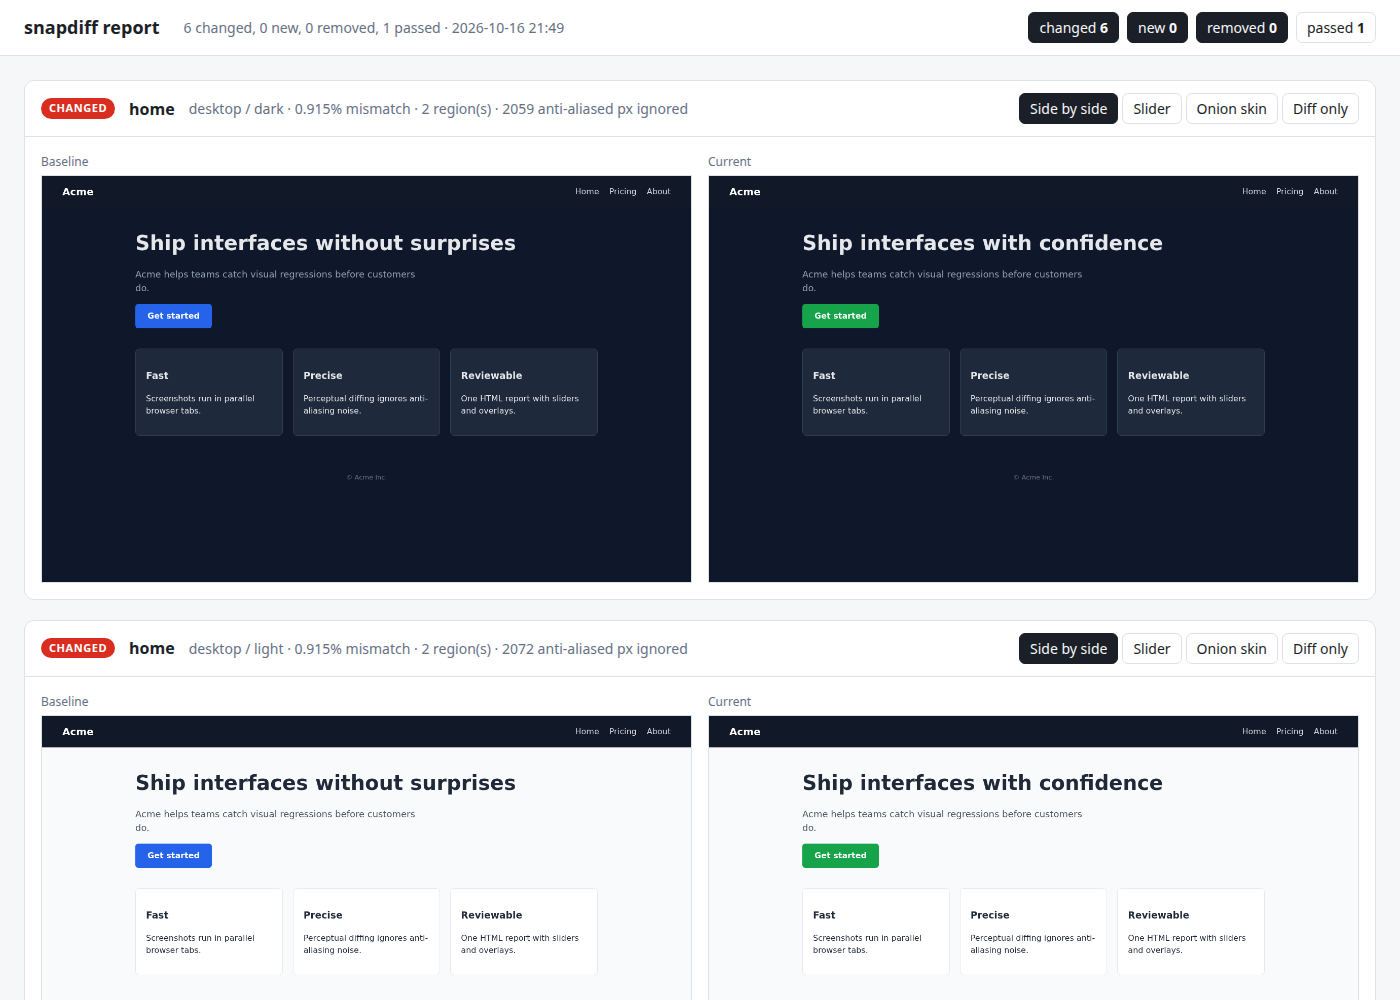Screen dimensions: 1400x1000
Task: Click the snapdiff report title
Action: [91, 28]
